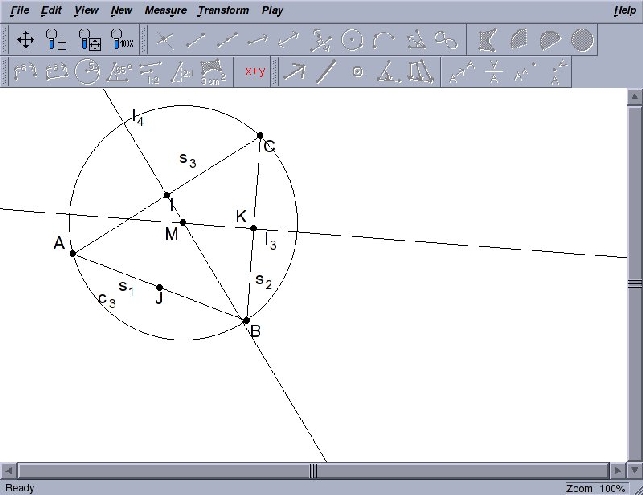Click the Reflect mirrored-A icon
Screen dimensions: 643x495
pos(494,72)
